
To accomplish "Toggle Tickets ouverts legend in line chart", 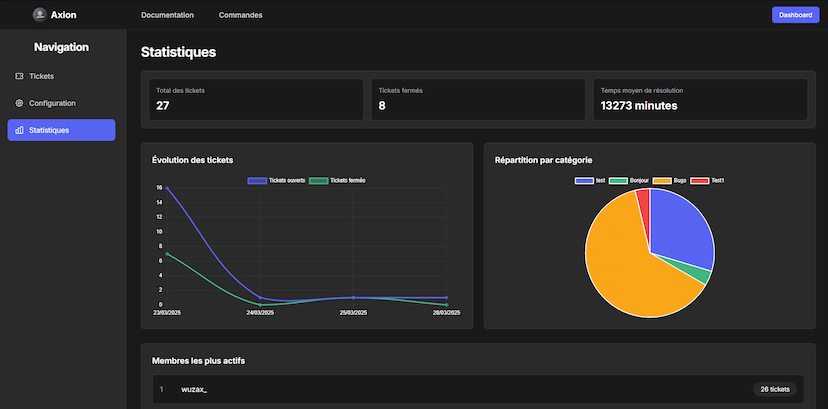I will pos(276,180).
